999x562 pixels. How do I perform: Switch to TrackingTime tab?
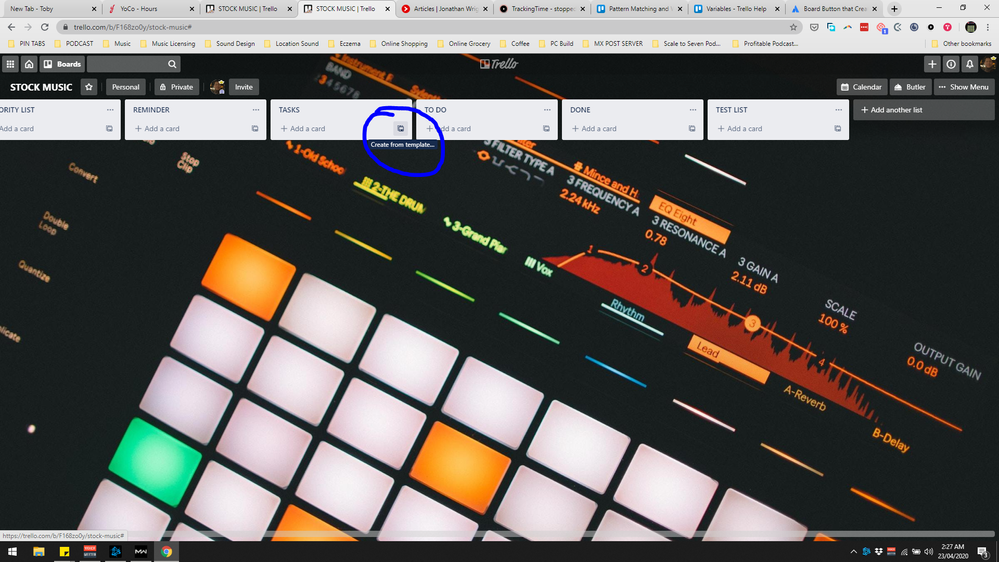point(541,9)
